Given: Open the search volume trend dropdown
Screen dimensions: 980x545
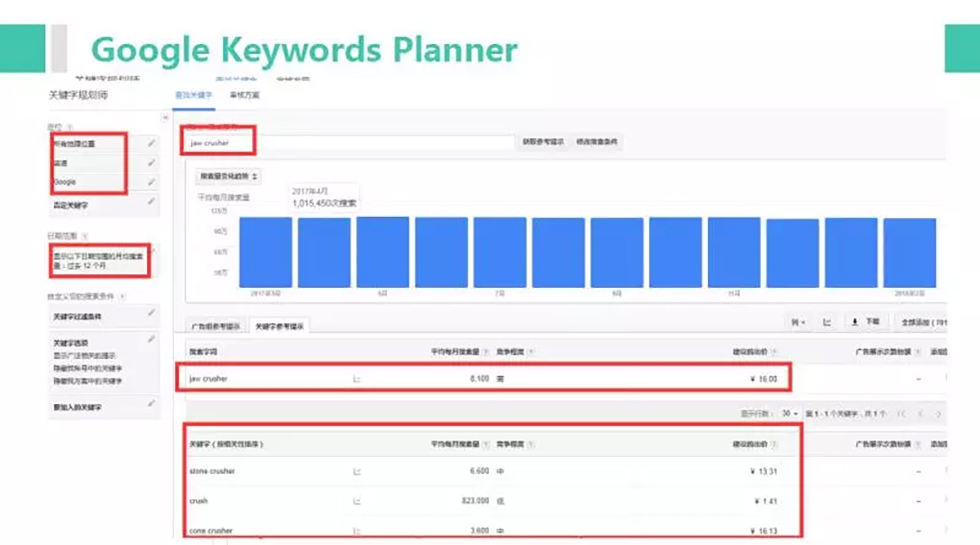Looking at the screenshot, I should [229, 176].
